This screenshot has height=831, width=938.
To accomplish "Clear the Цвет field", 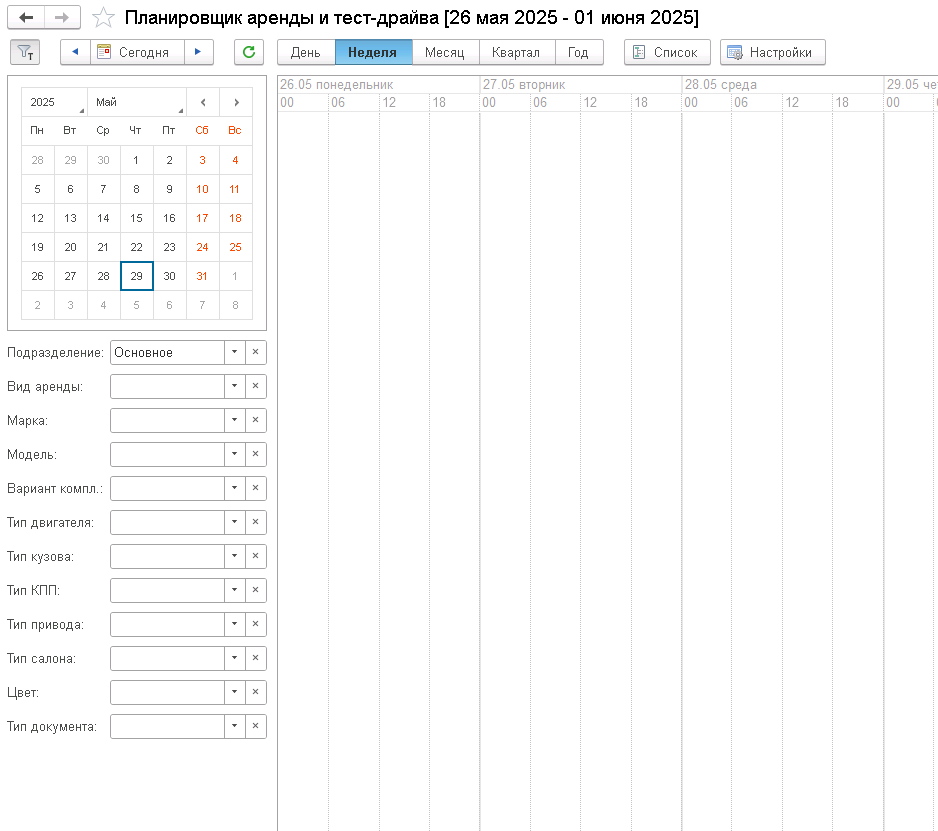I will (x=255, y=692).
